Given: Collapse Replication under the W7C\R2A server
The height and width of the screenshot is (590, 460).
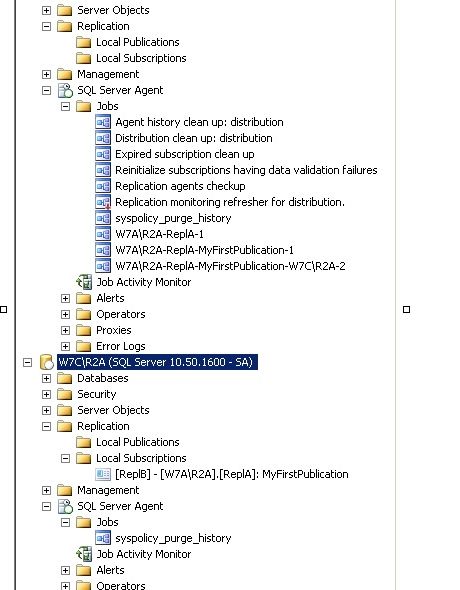Looking at the screenshot, I should [46, 426].
